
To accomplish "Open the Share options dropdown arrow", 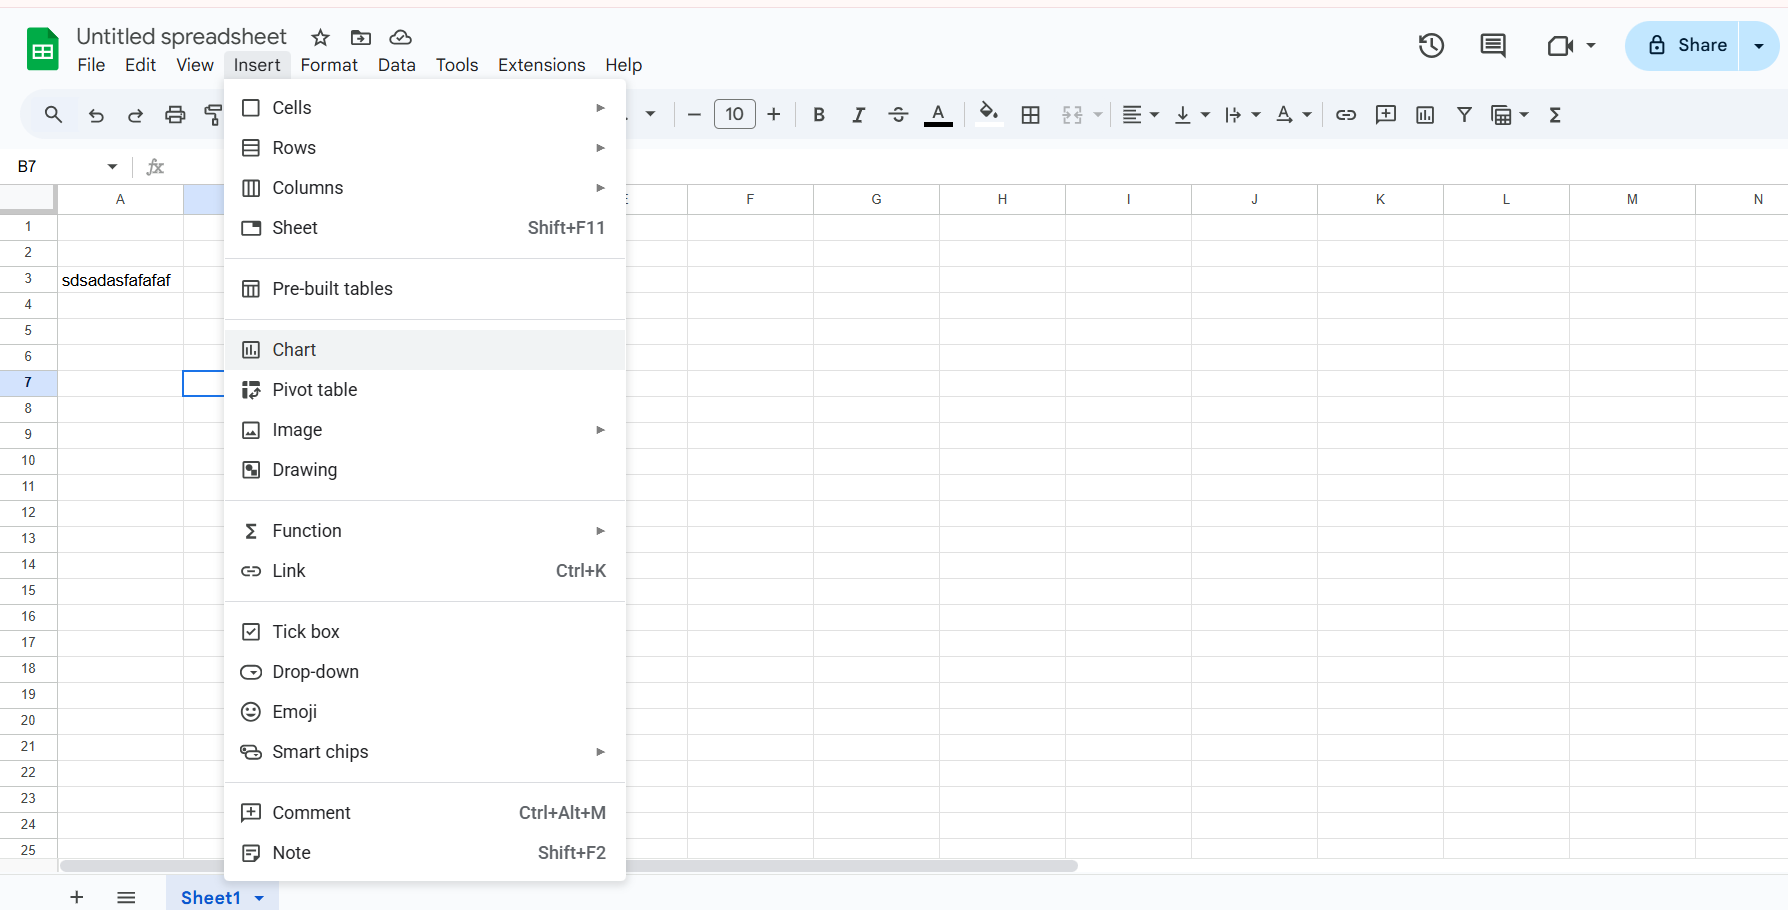I will coord(1759,46).
